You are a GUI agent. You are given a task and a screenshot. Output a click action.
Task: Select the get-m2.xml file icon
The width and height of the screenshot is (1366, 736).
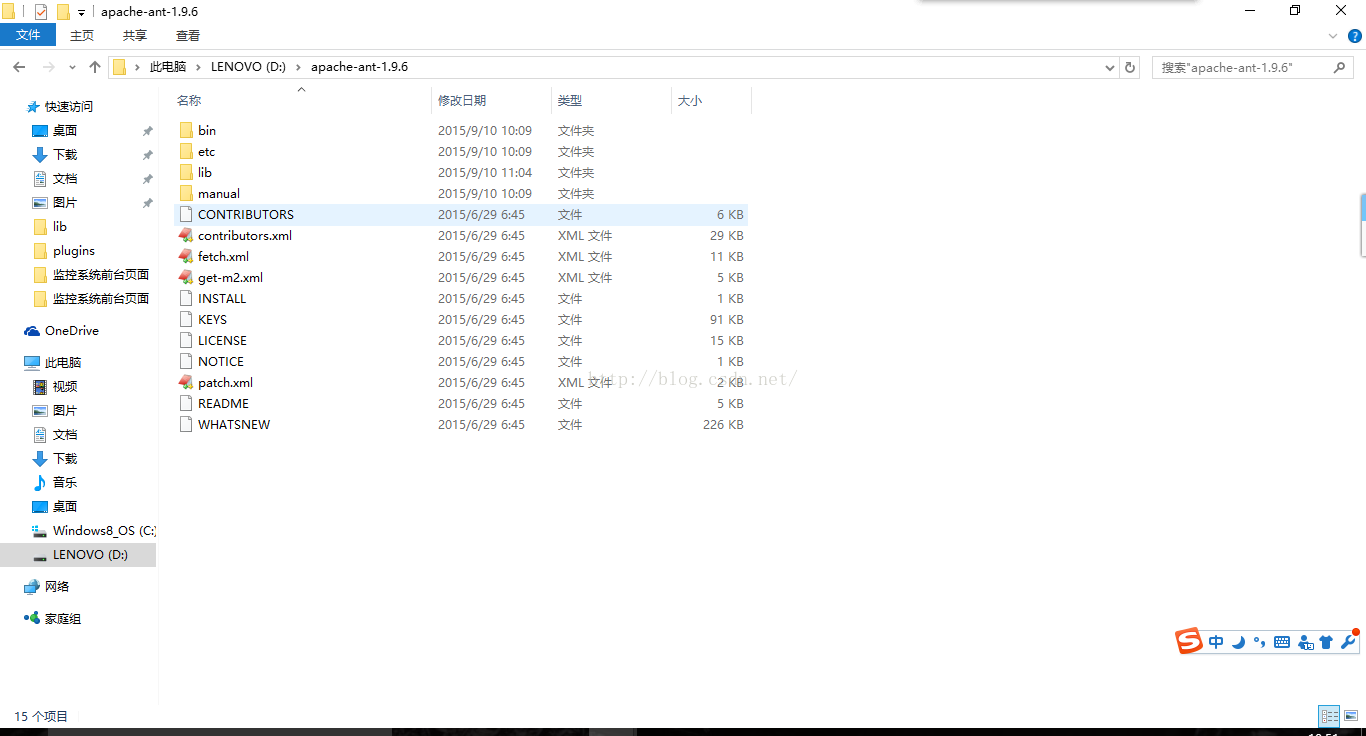[186, 278]
